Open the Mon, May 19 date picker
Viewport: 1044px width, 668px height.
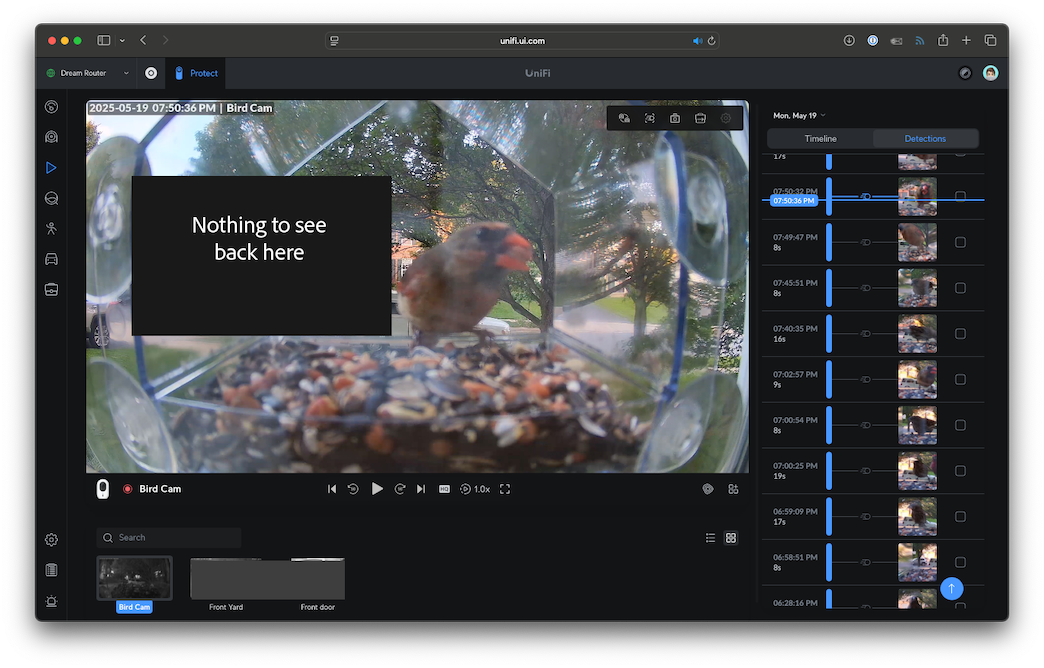[799, 116]
